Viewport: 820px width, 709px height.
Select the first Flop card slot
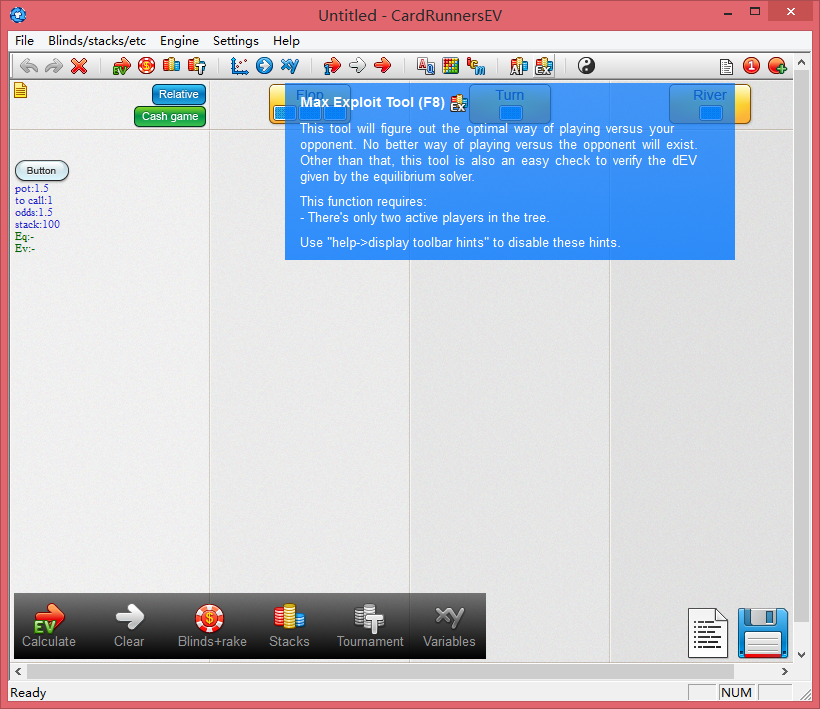286,112
